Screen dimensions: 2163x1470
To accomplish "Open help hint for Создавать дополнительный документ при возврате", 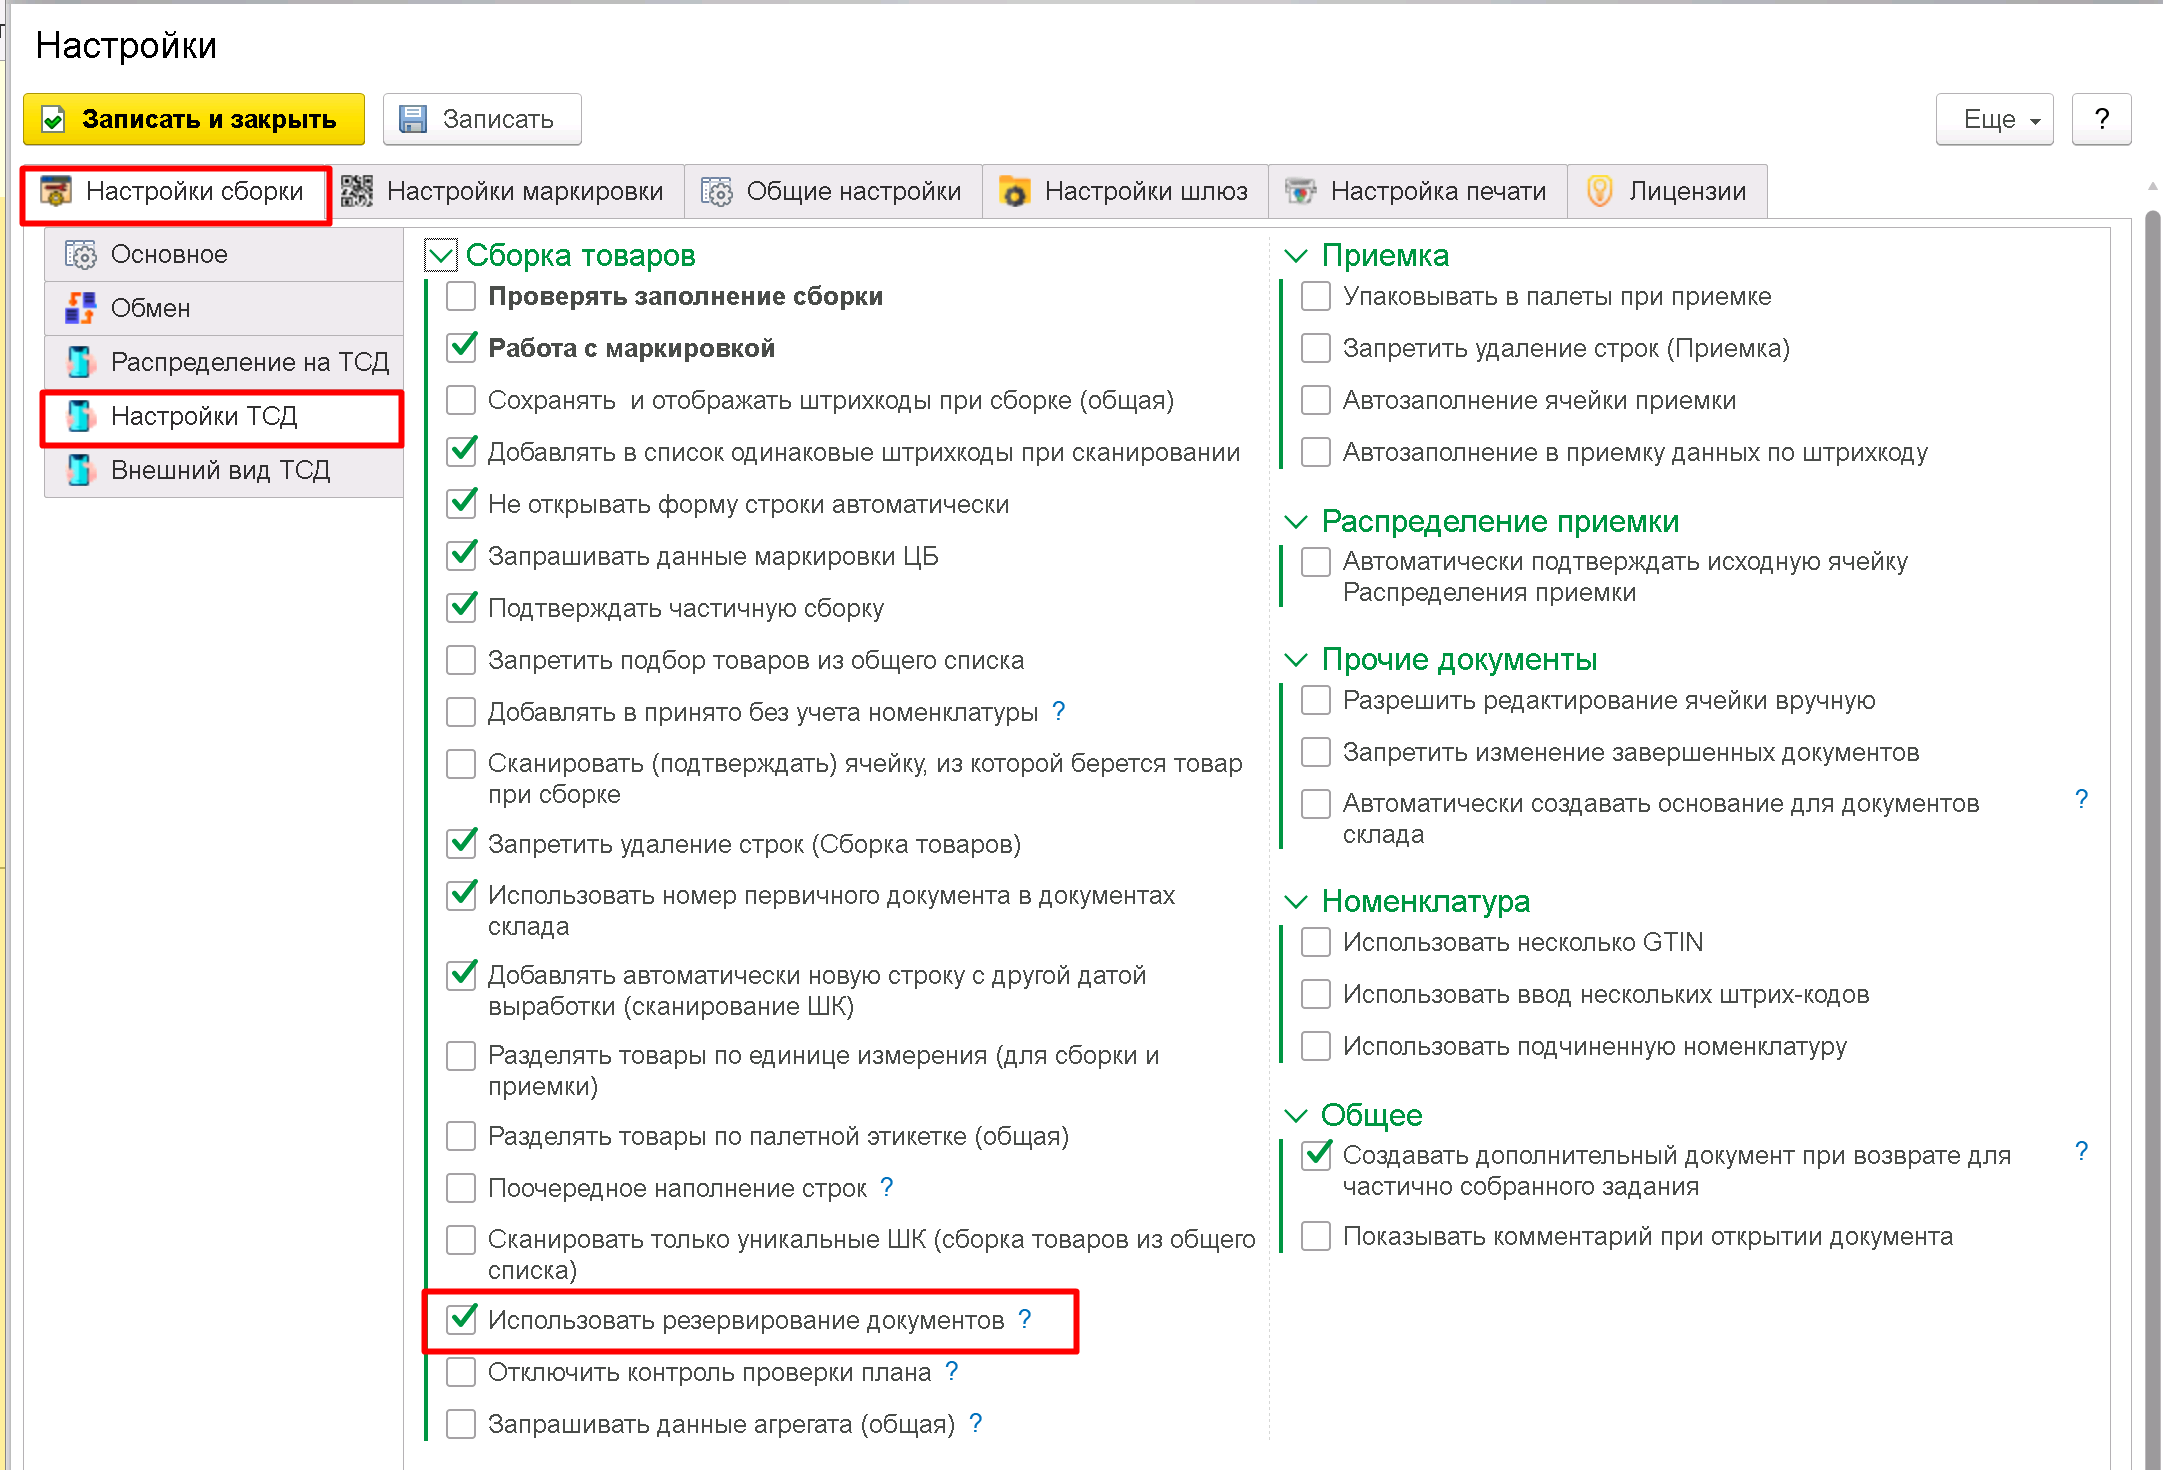I will [x=2082, y=1151].
